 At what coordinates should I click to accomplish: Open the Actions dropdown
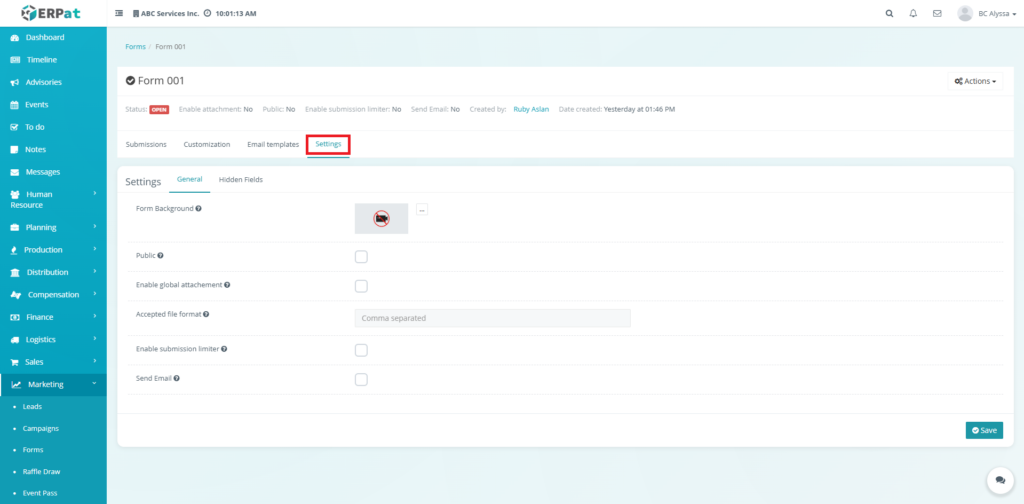point(975,81)
